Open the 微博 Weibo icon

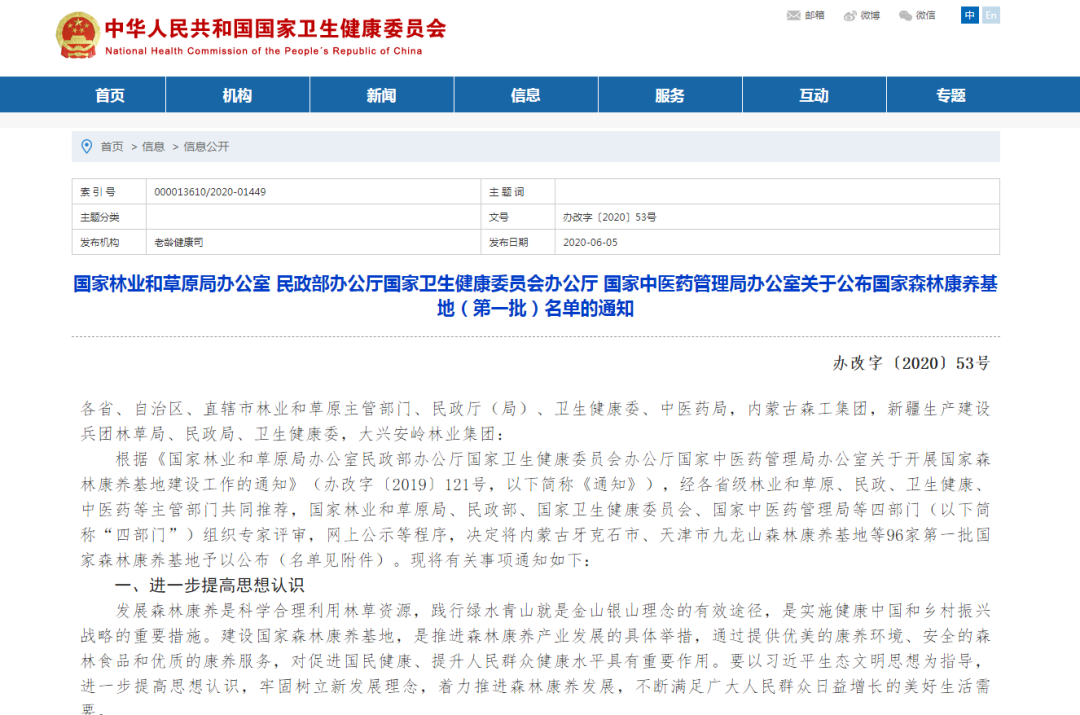coord(851,15)
